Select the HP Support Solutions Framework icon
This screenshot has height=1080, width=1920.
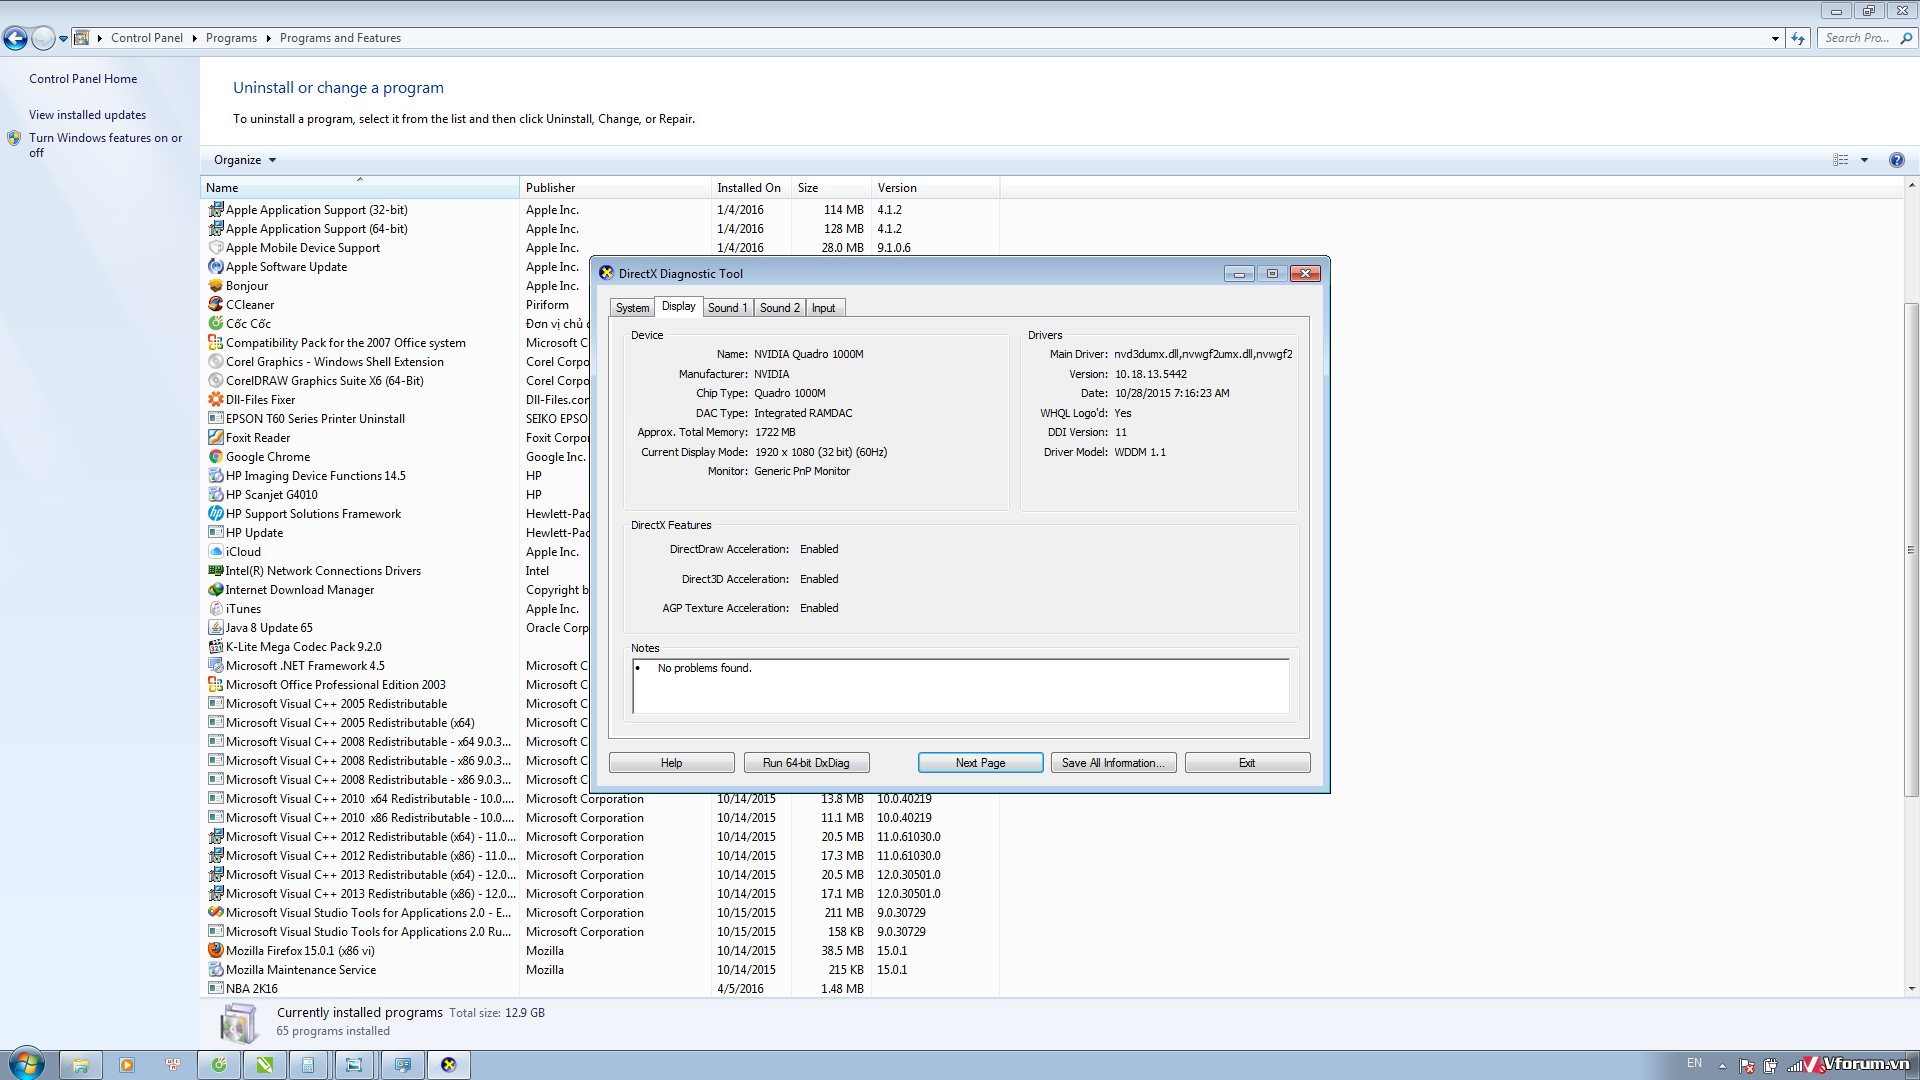click(215, 514)
